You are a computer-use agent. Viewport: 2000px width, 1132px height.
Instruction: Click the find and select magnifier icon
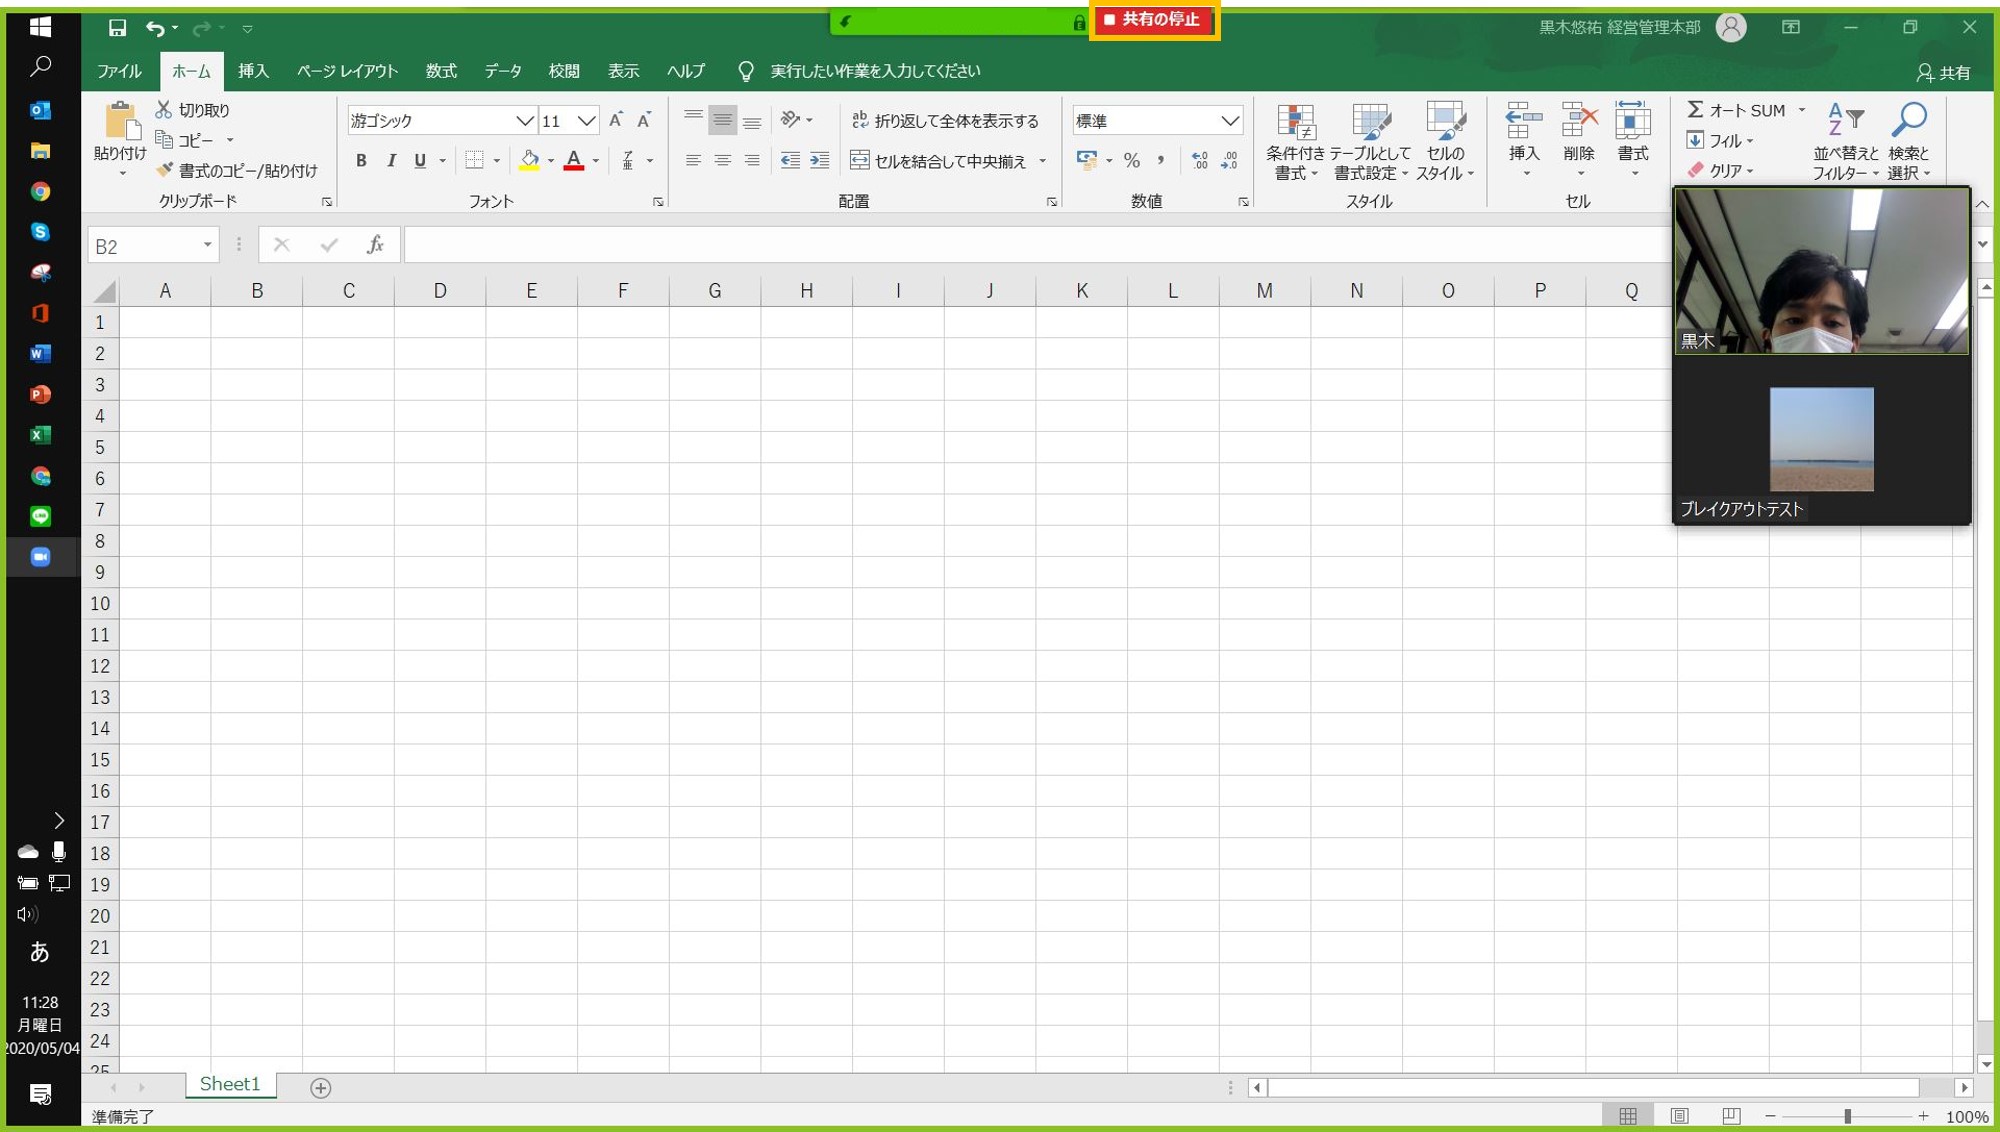pyautogui.click(x=1909, y=120)
